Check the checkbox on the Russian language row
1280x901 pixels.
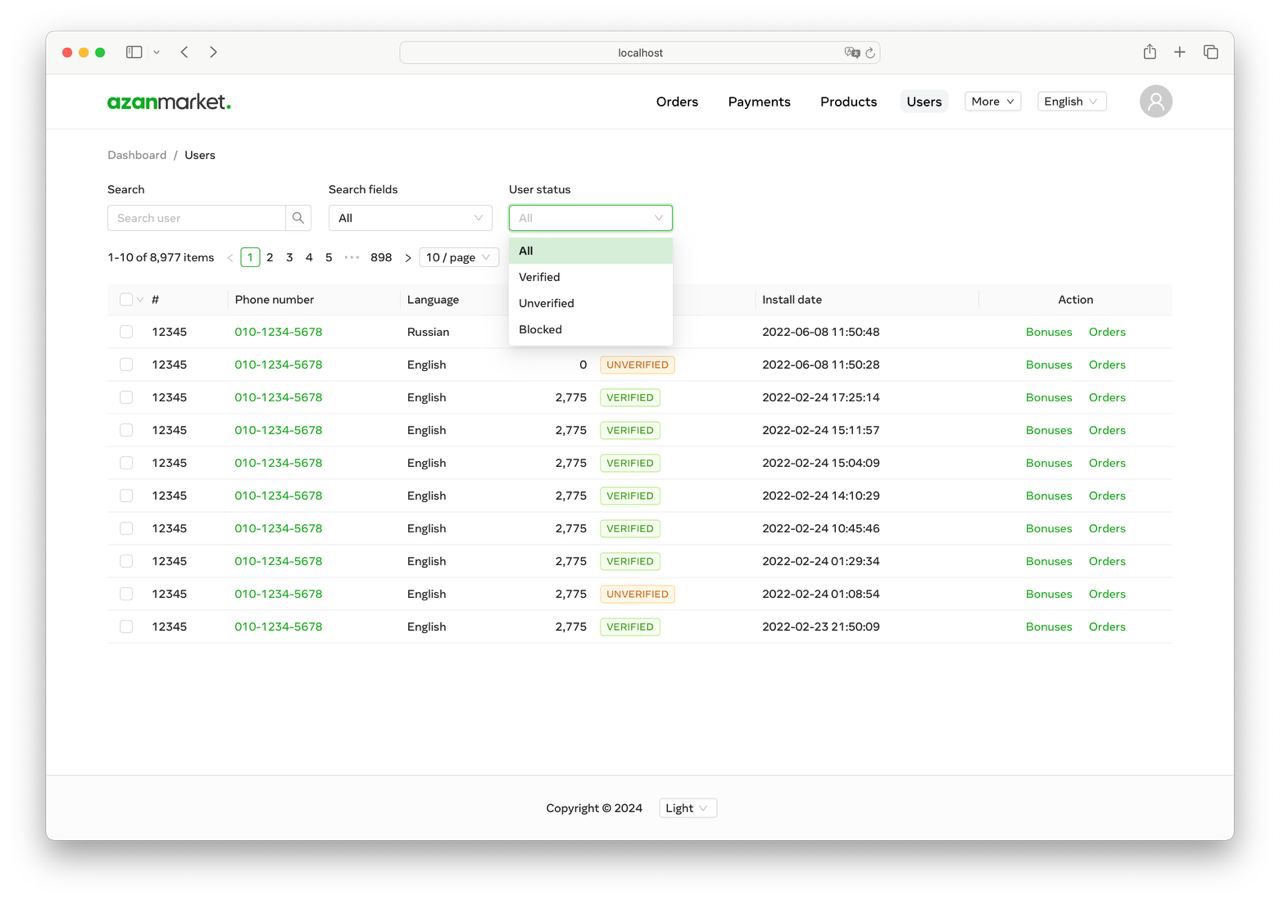[x=126, y=331]
